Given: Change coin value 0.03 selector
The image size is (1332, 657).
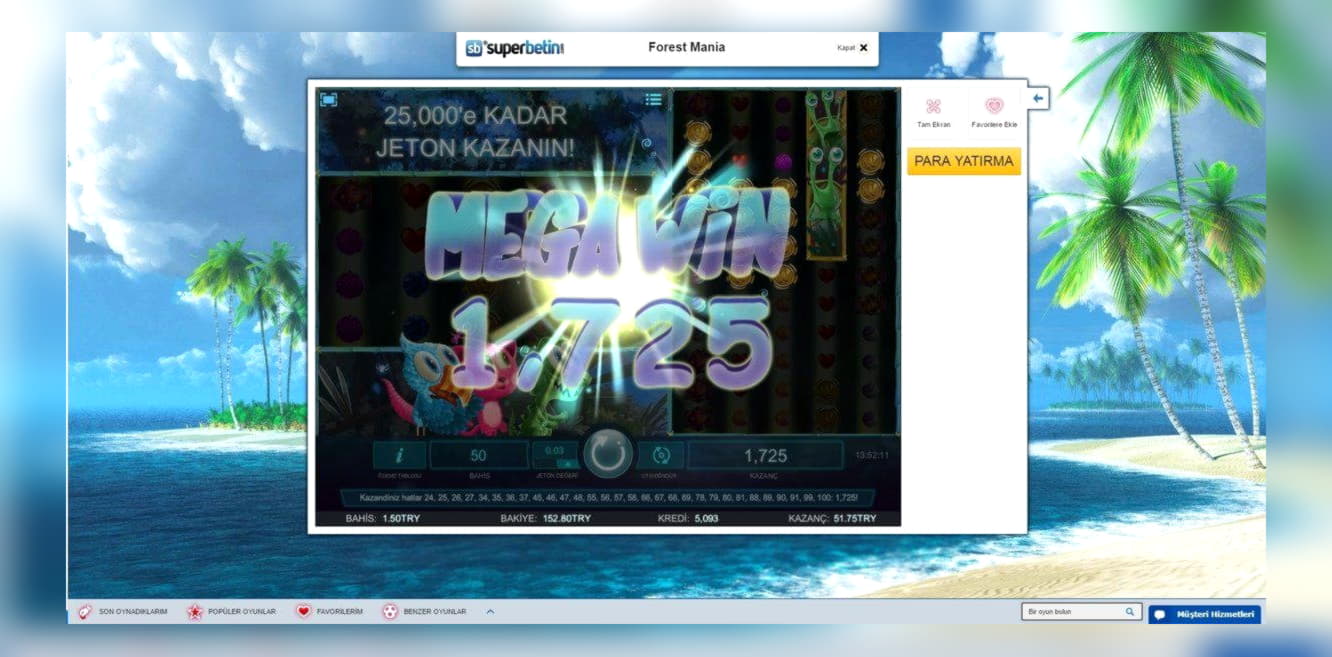Looking at the screenshot, I should [x=555, y=455].
